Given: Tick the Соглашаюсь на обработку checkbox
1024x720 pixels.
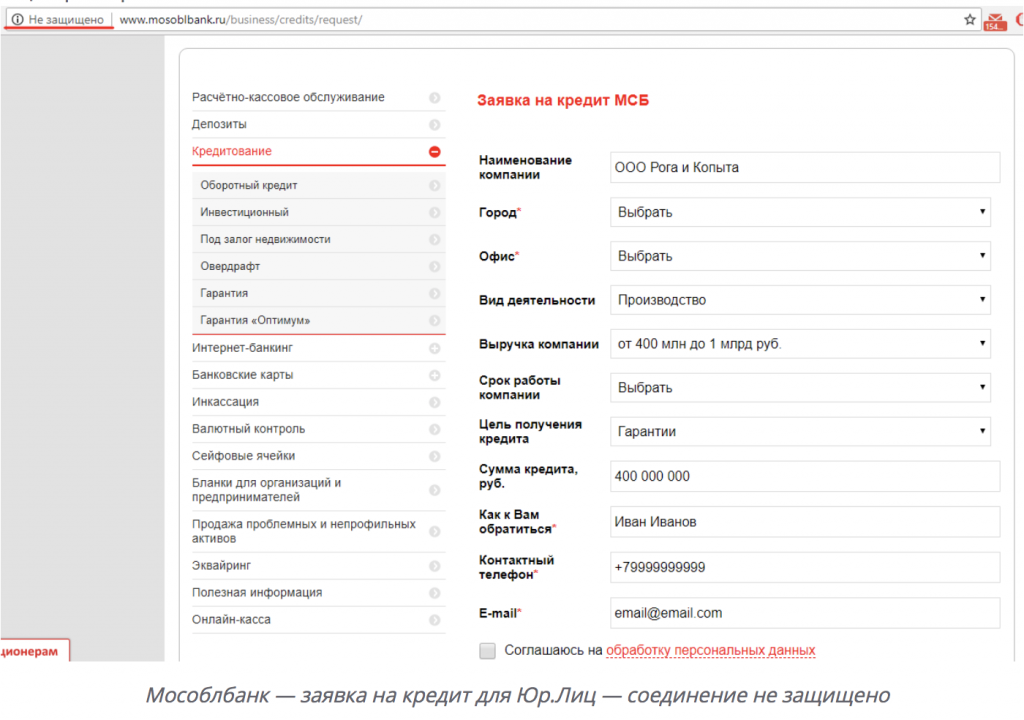Looking at the screenshot, I should (487, 651).
